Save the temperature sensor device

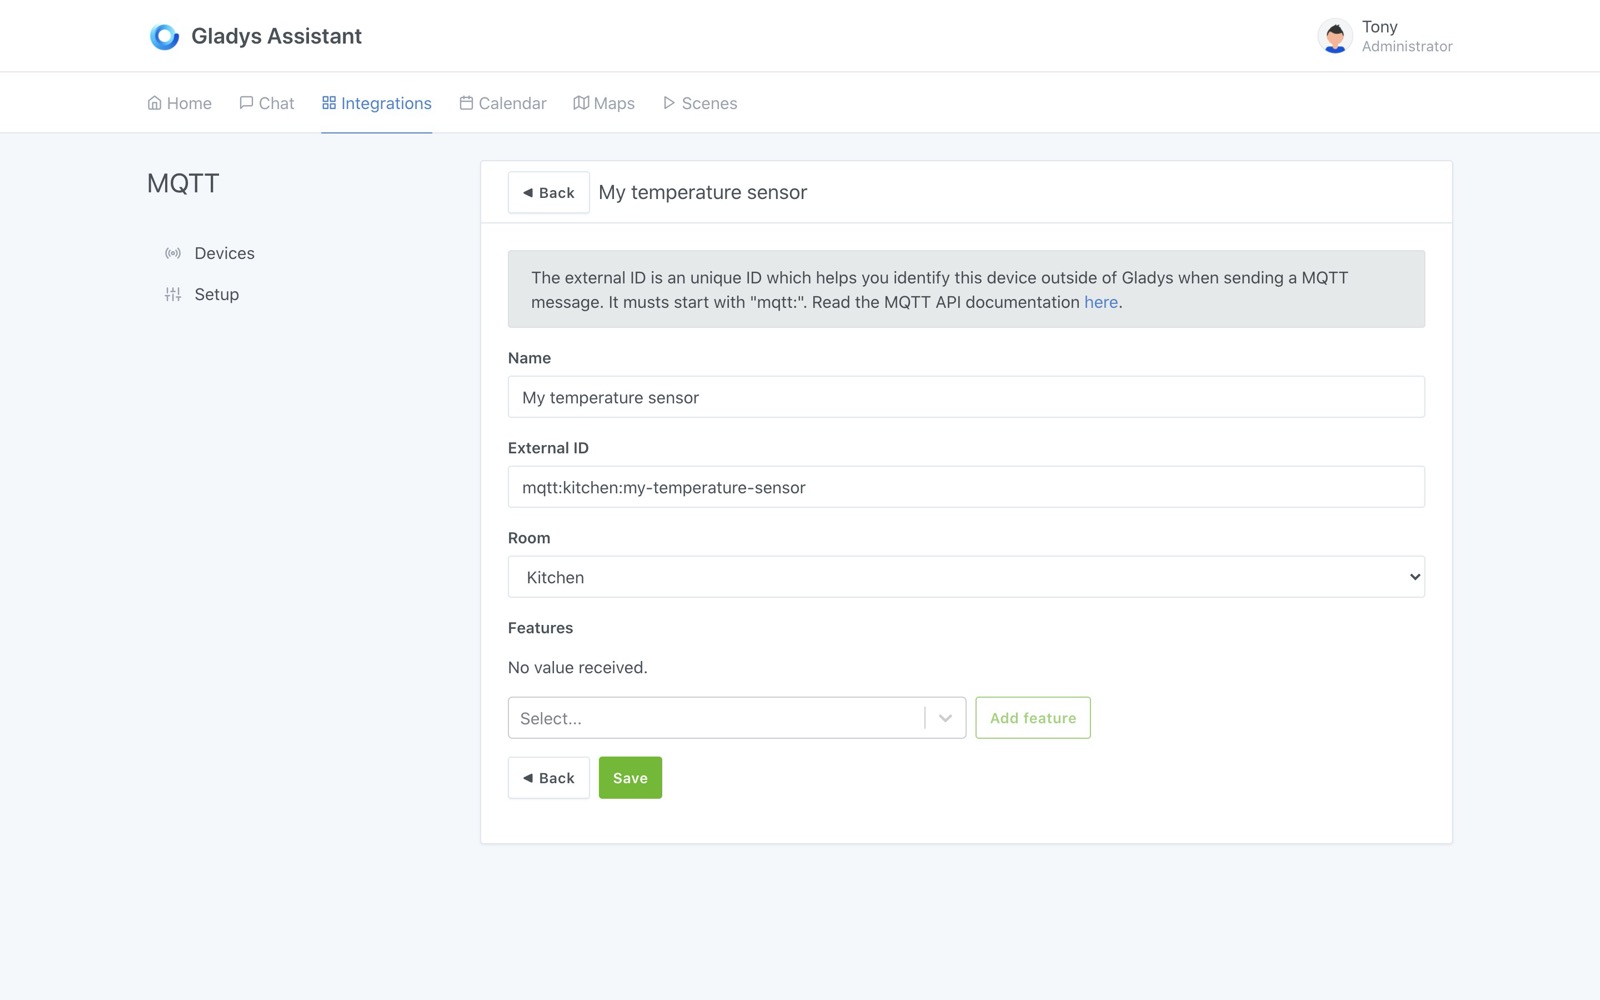coord(630,777)
